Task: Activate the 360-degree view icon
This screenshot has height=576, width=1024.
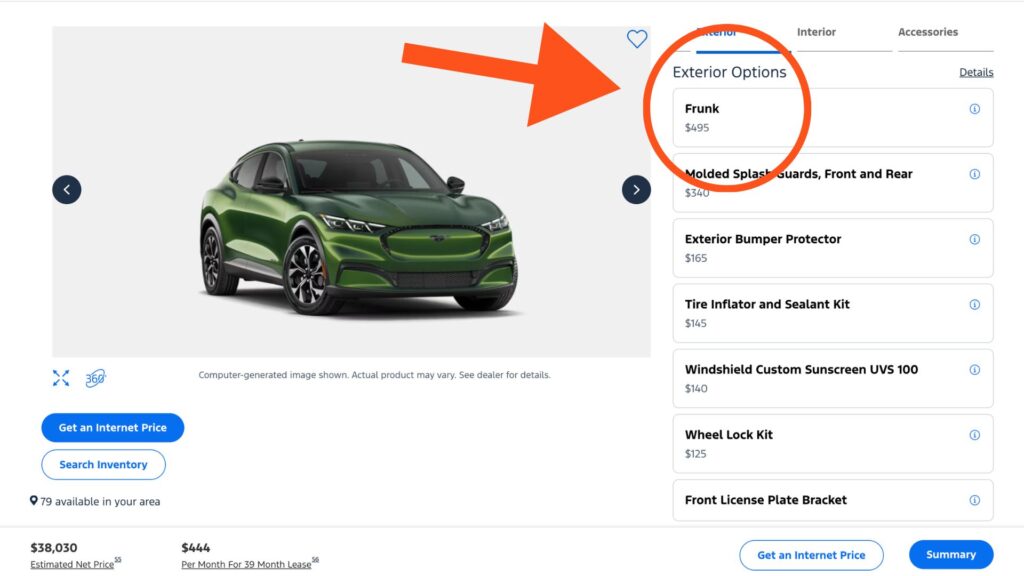Action: click(96, 378)
